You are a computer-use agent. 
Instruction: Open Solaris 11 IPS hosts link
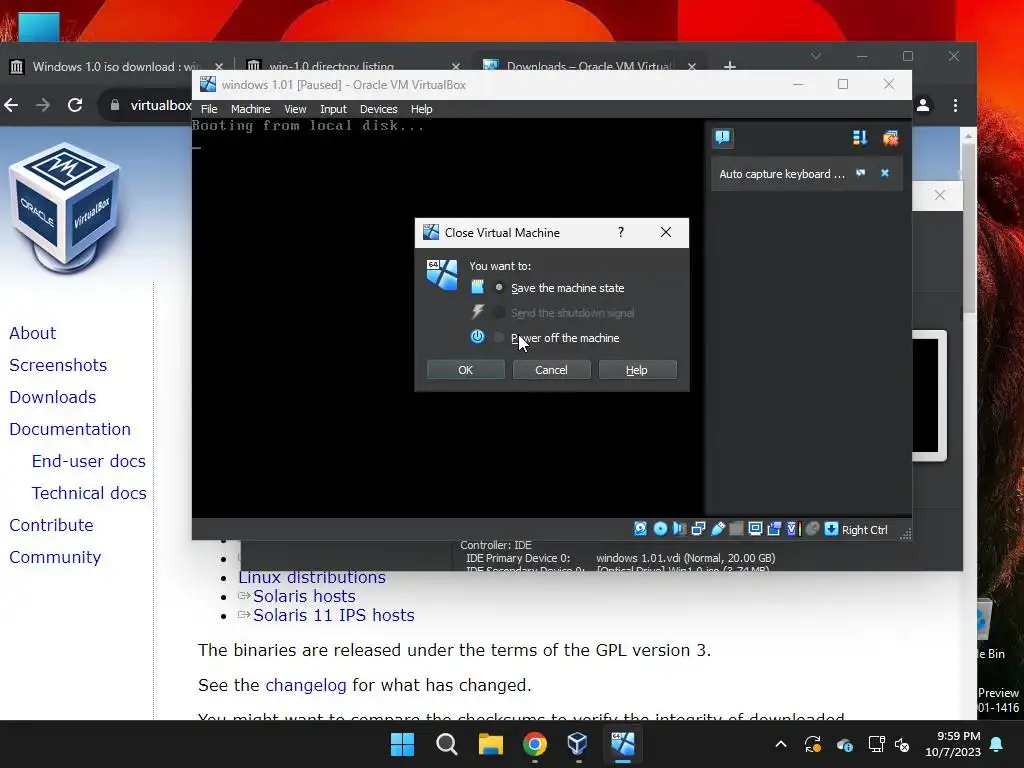[x=334, y=615]
